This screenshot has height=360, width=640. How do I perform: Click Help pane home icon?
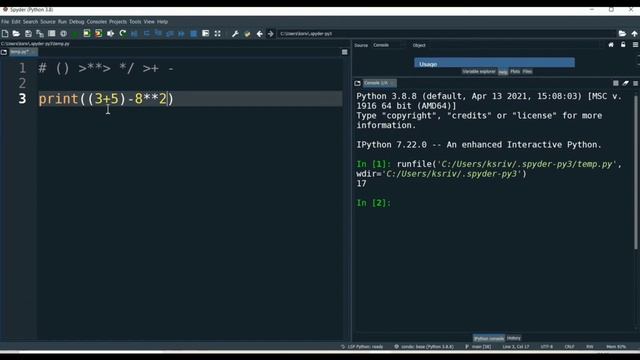[611, 45]
